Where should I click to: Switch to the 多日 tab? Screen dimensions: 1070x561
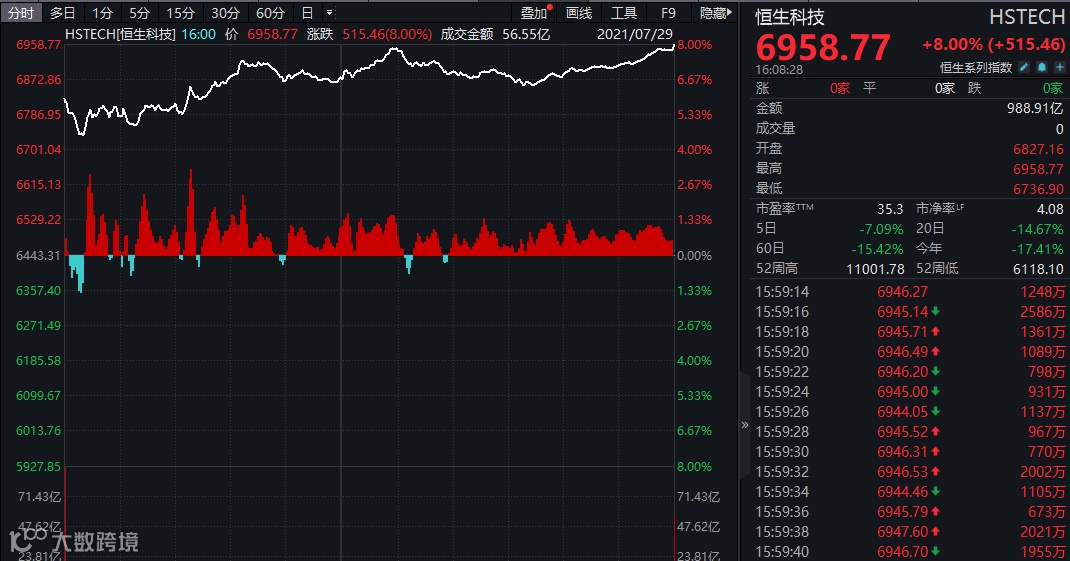tap(63, 12)
